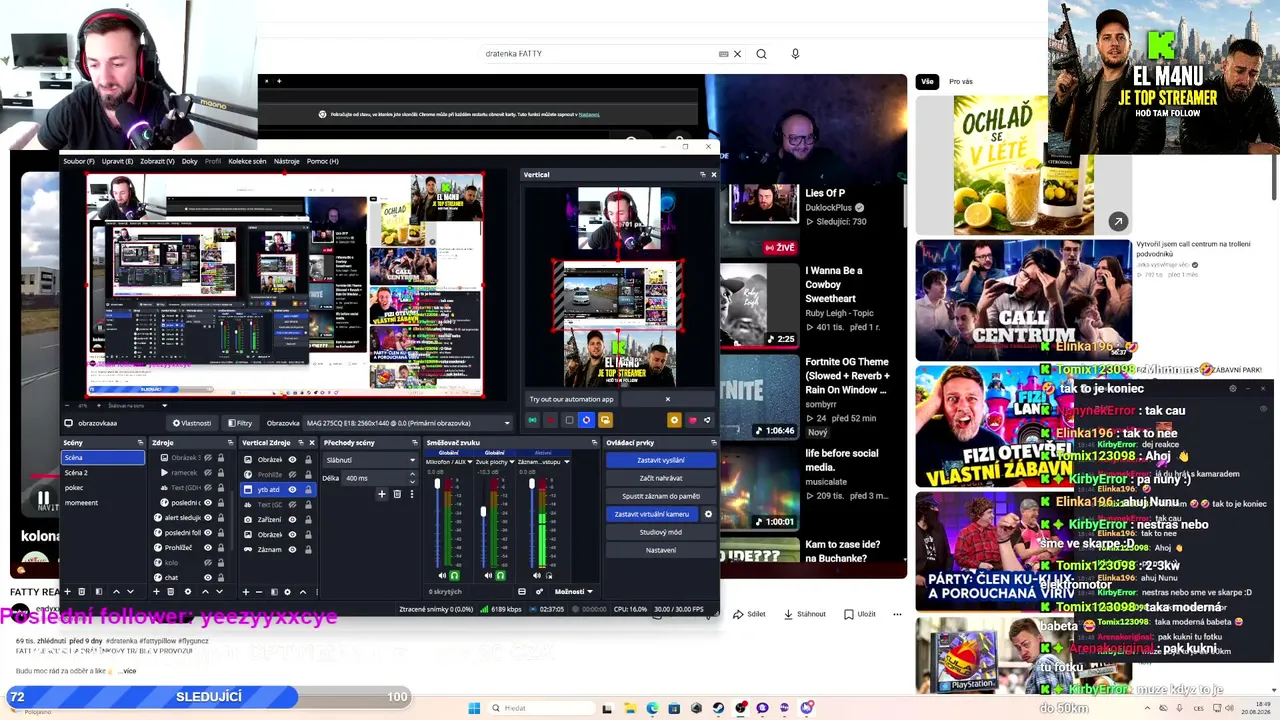The image size is (1280, 720).
Task: Add a scene transition with plus icon
Action: click(x=381, y=494)
